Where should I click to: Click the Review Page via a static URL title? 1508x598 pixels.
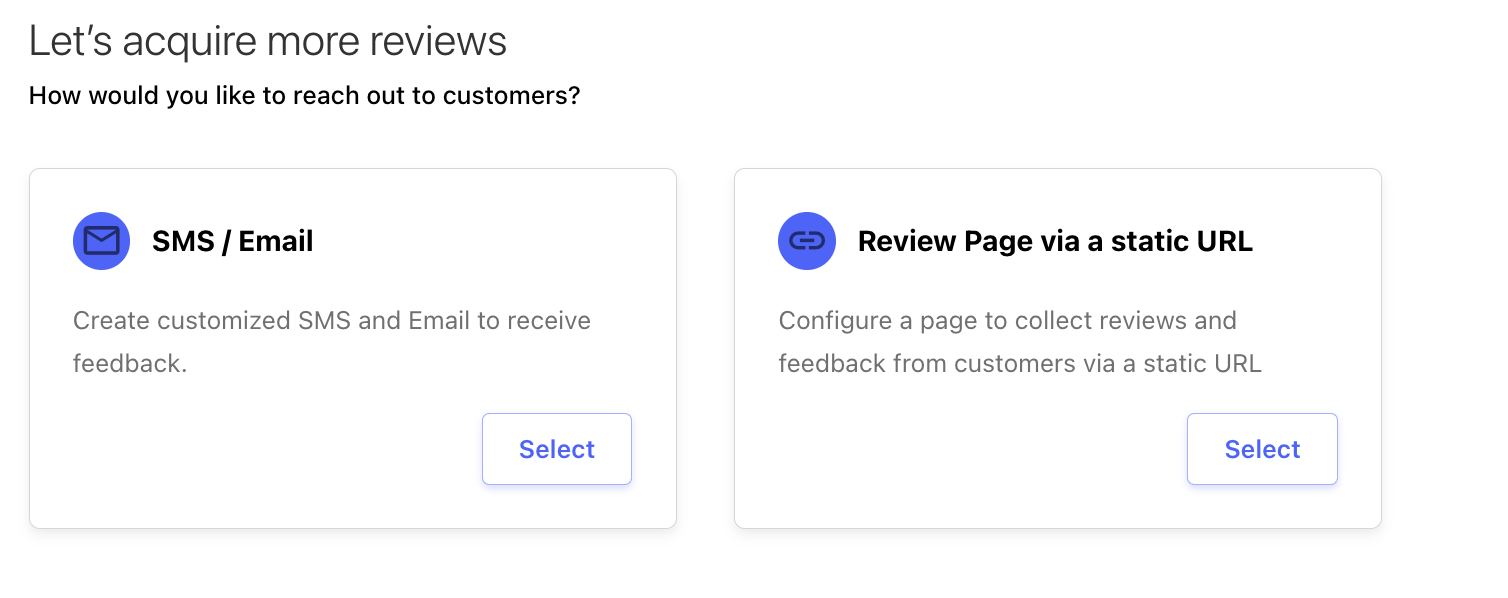1055,241
